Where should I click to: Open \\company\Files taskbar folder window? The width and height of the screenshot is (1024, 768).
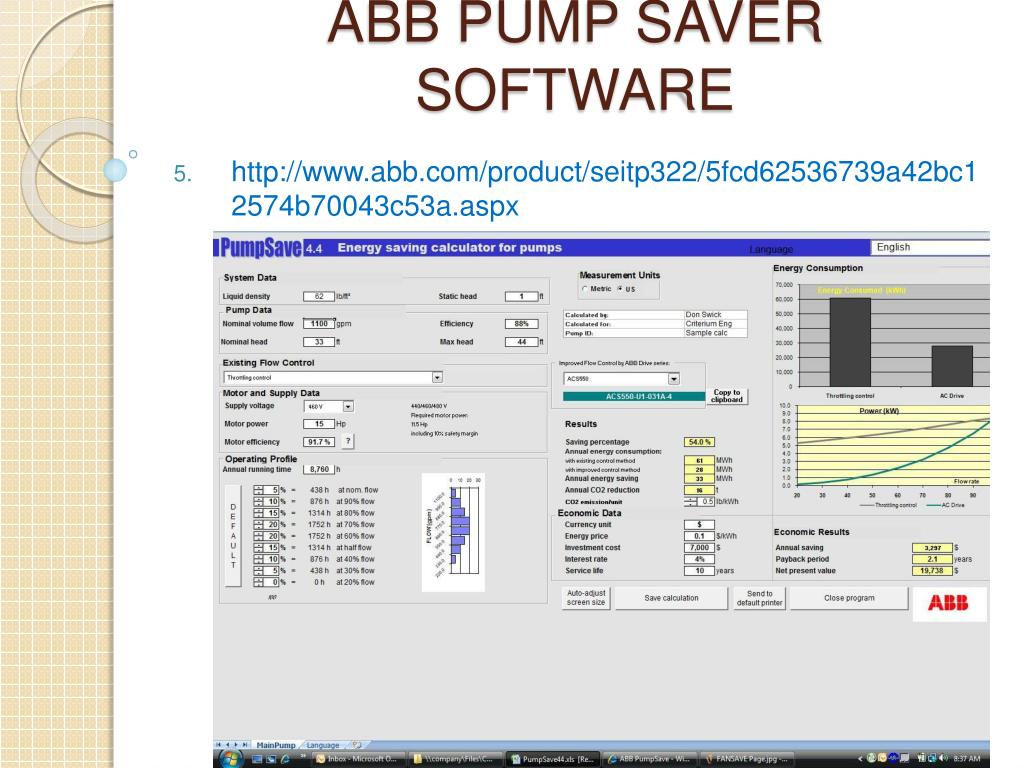pos(456,759)
